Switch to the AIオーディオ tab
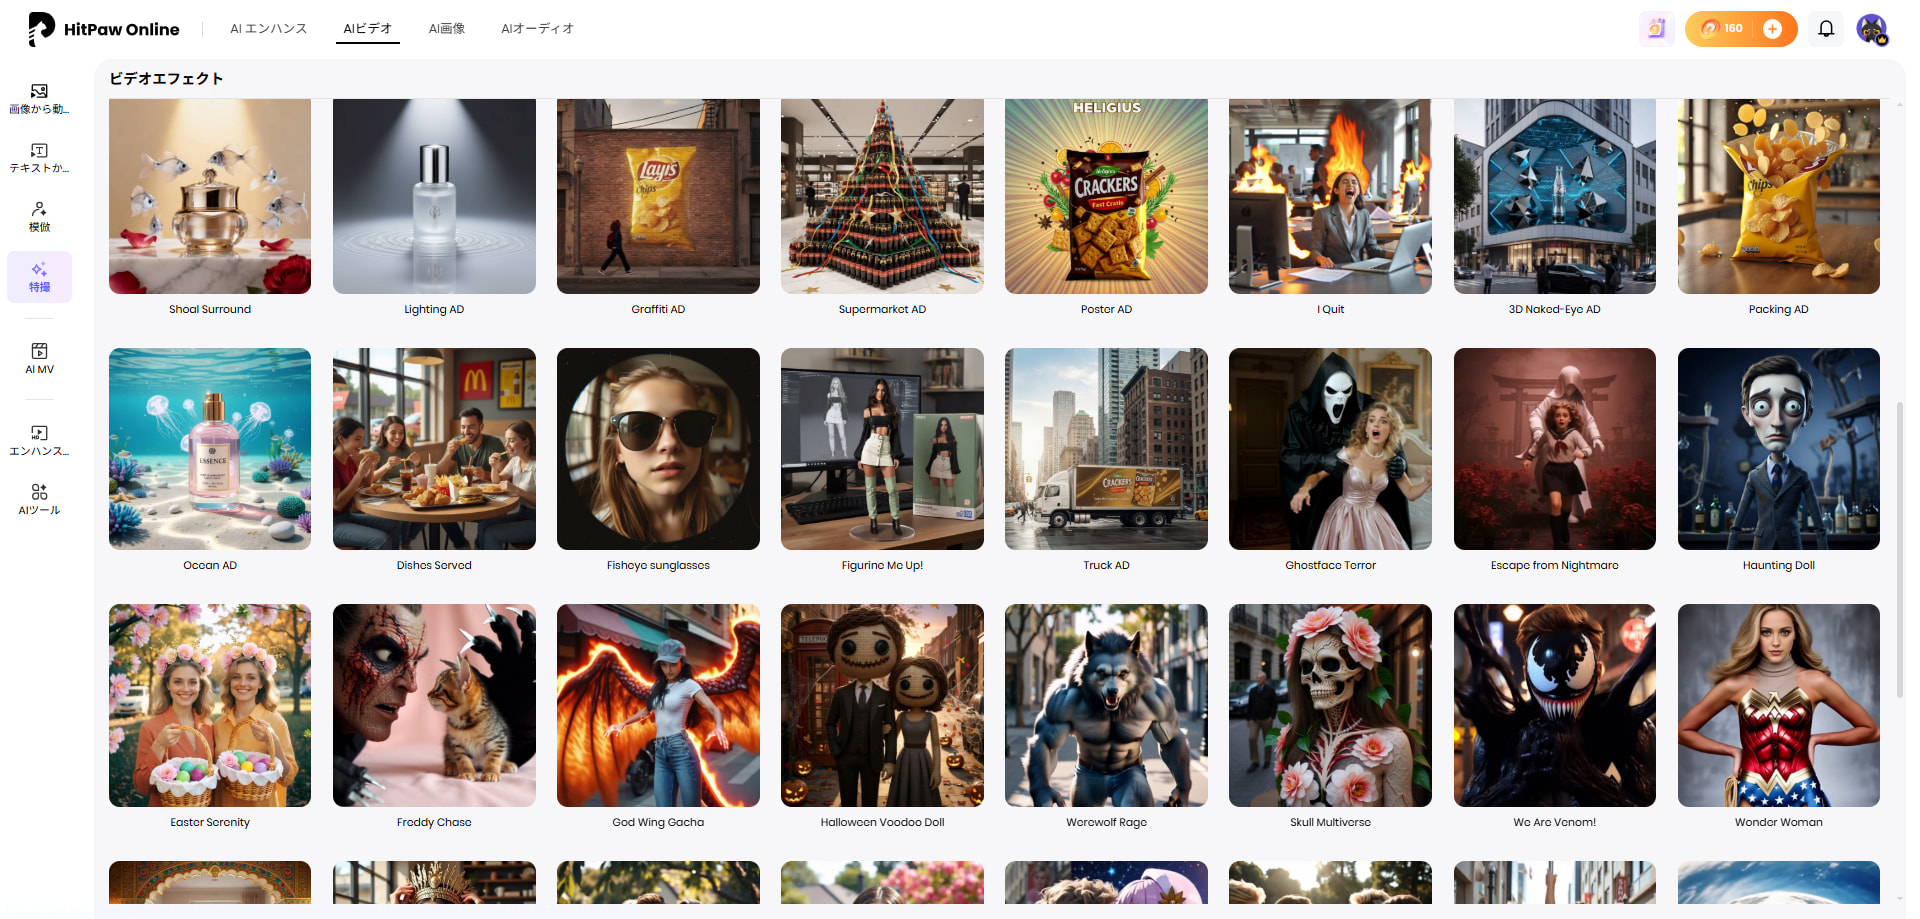Screen dimensions: 1920x919 tap(538, 29)
